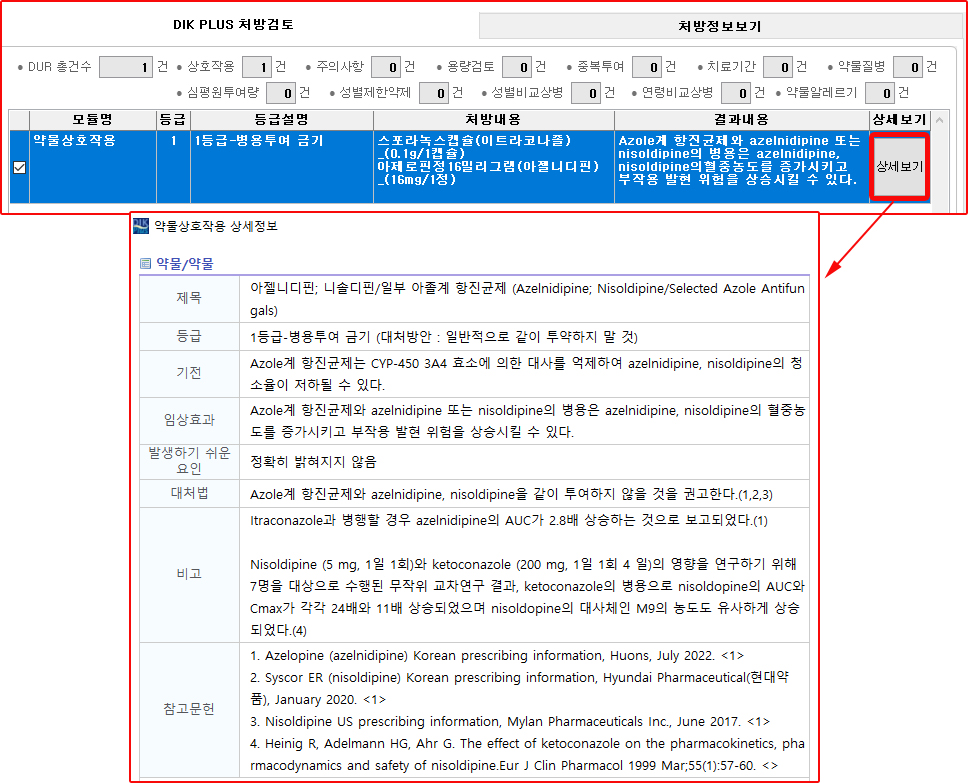This screenshot has height=783, width=968.
Task: Click the result text cell starting with Azole계 항진균제와
Action: click(x=741, y=166)
